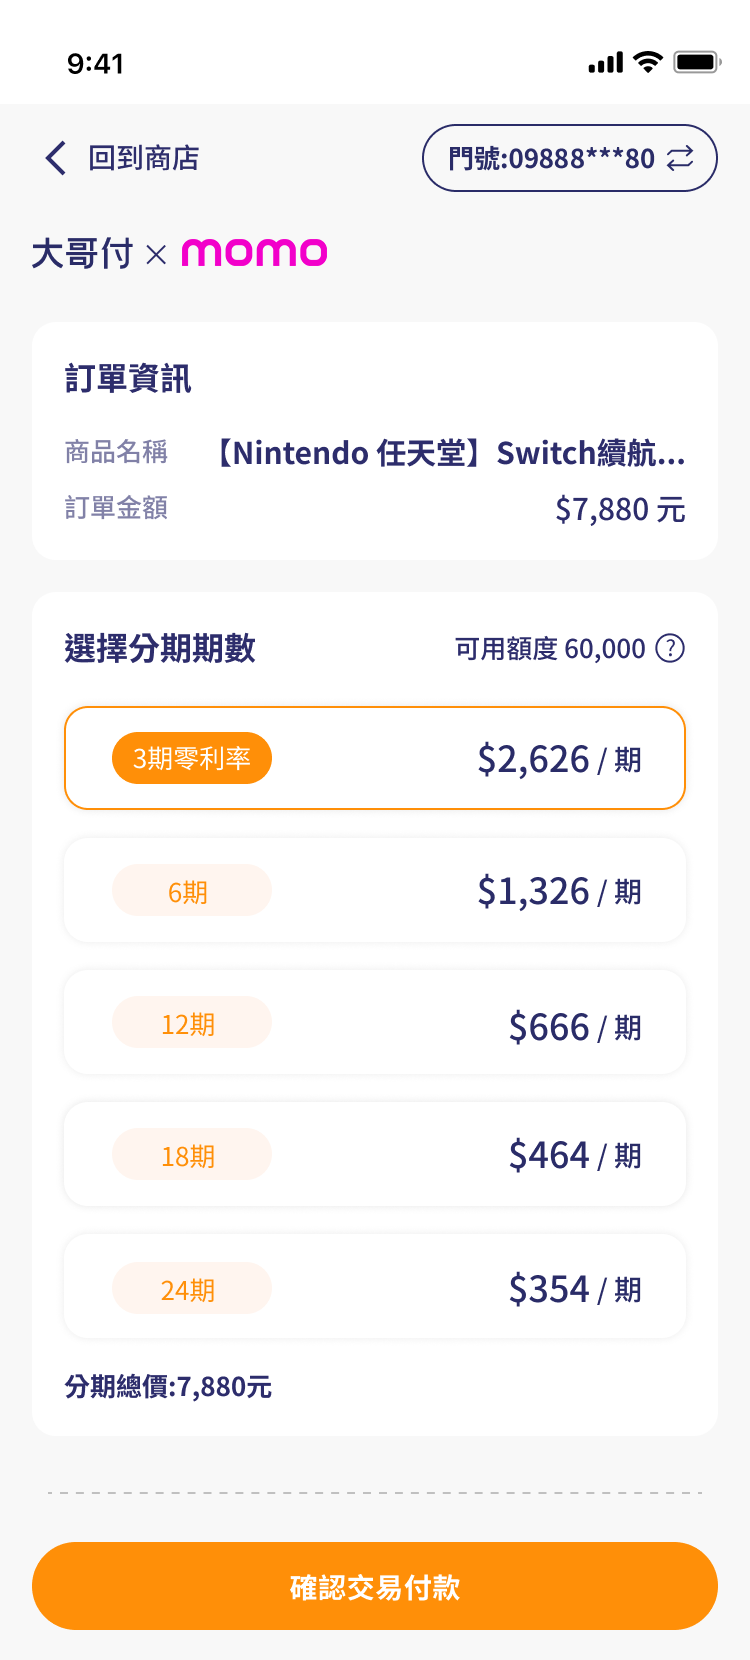Tap the back chevron arrow icon
The width and height of the screenshot is (750, 1660).
[56, 158]
